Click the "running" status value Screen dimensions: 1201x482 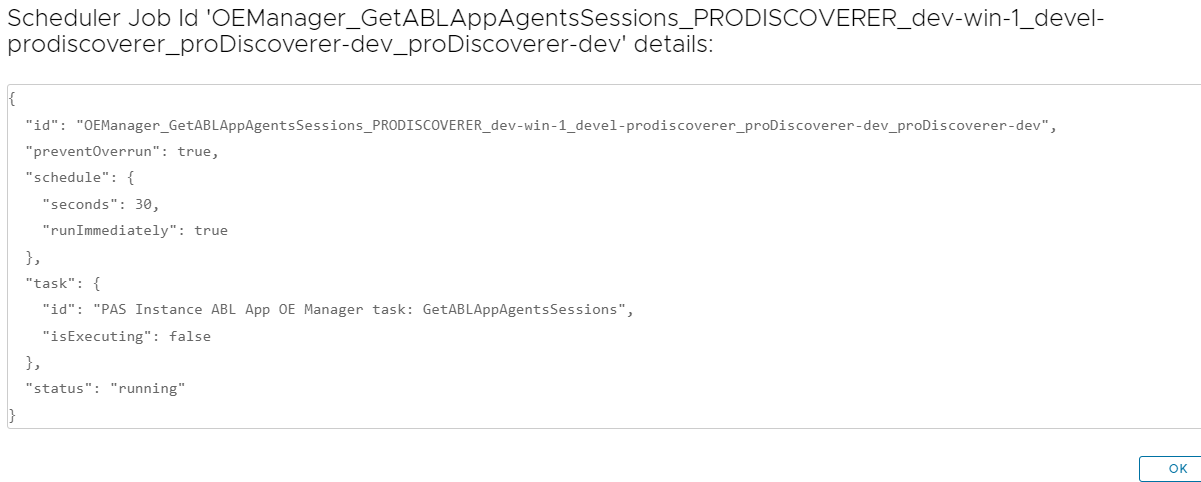coord(148,388)
